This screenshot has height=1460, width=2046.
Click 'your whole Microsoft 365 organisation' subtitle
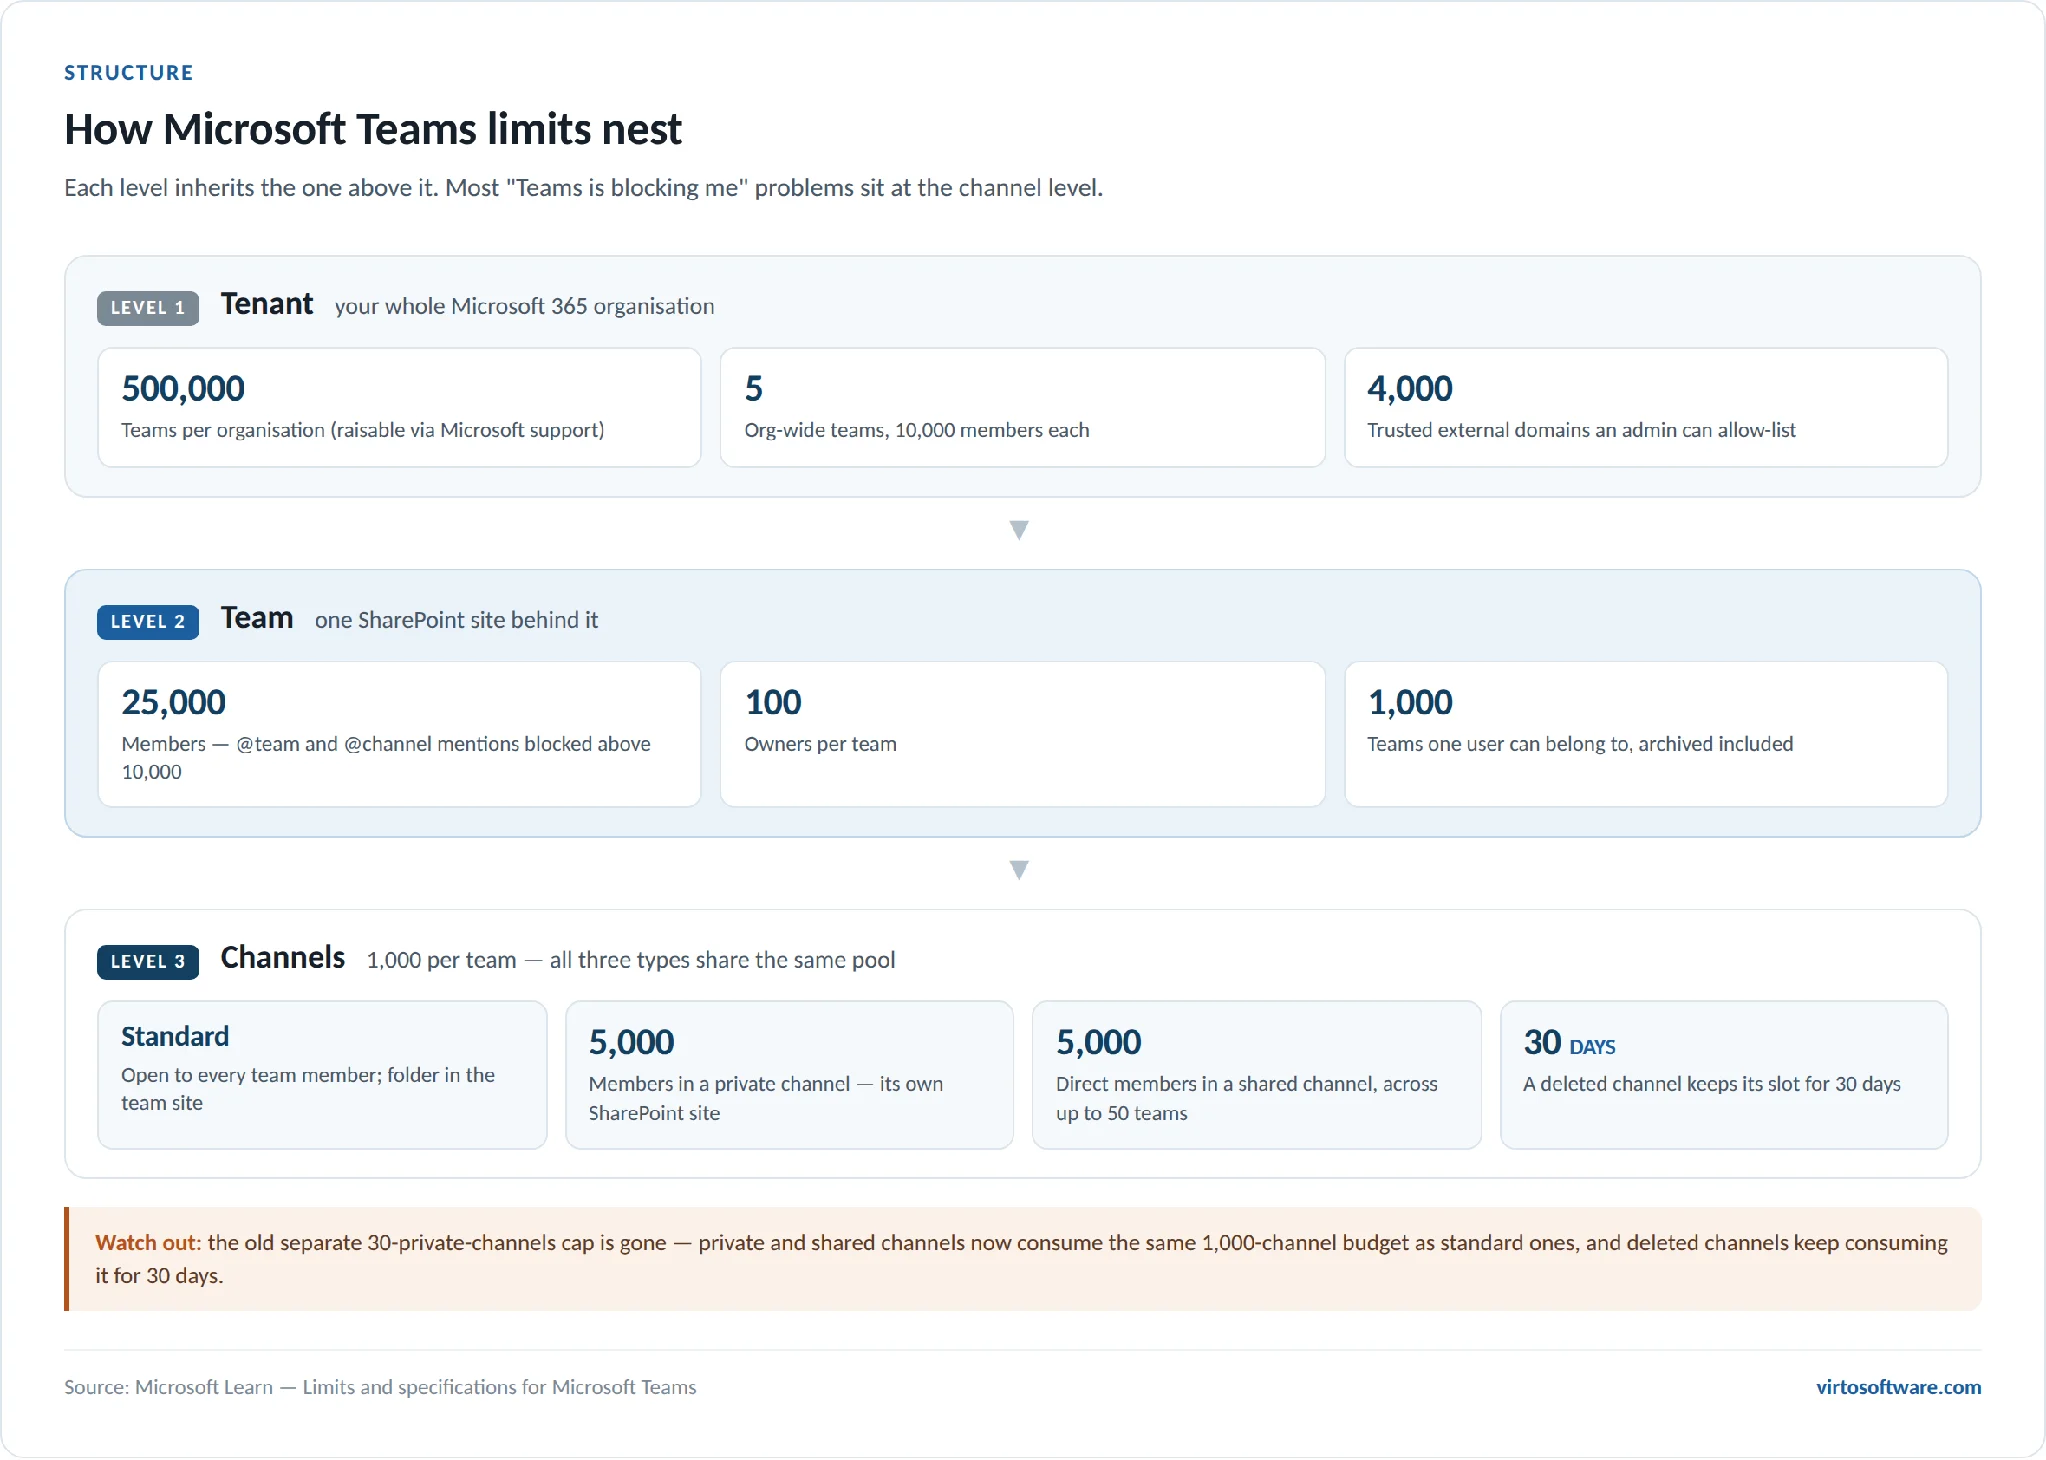[x=525, y=306]
